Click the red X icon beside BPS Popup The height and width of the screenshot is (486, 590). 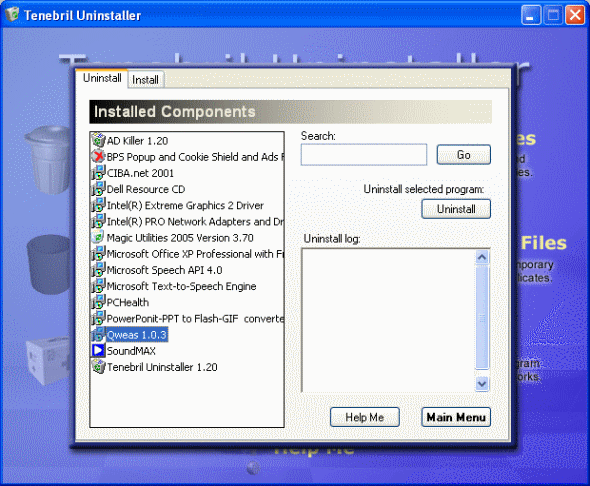(98, 157)
